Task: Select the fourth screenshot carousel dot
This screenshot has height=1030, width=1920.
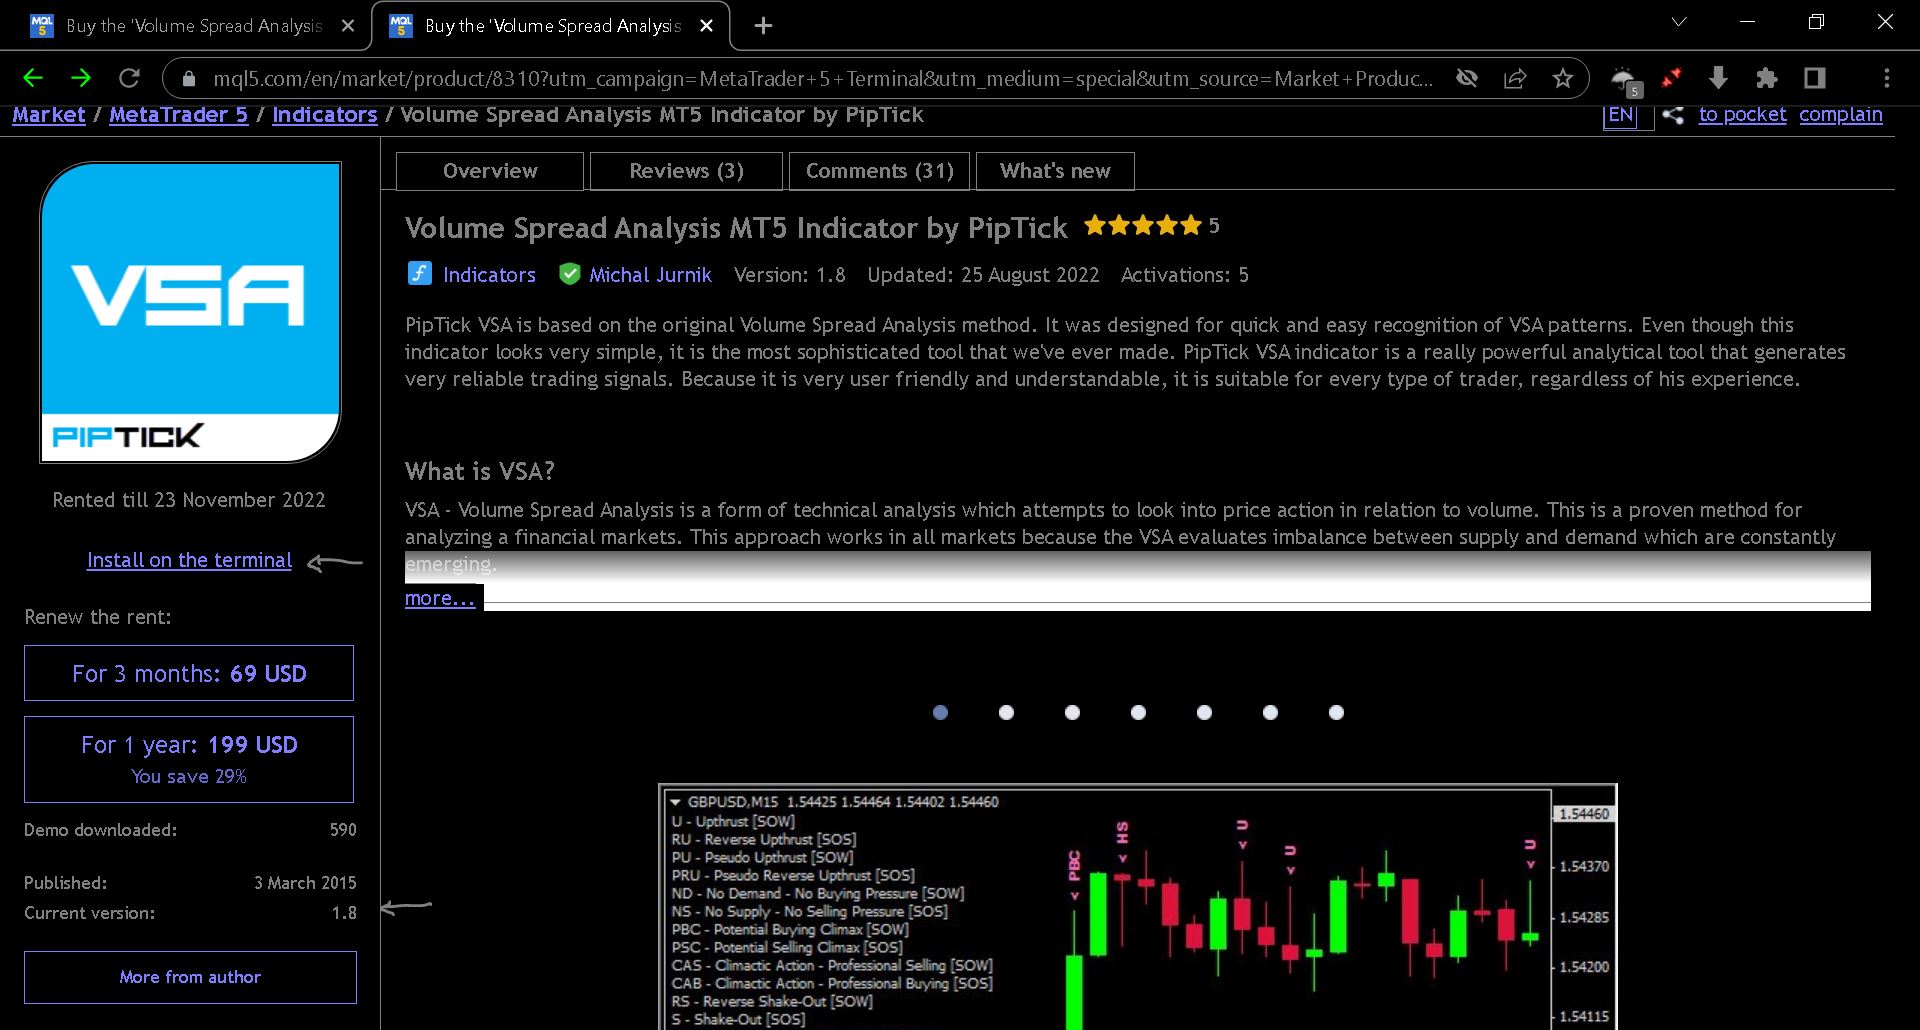Action: 1138,712
